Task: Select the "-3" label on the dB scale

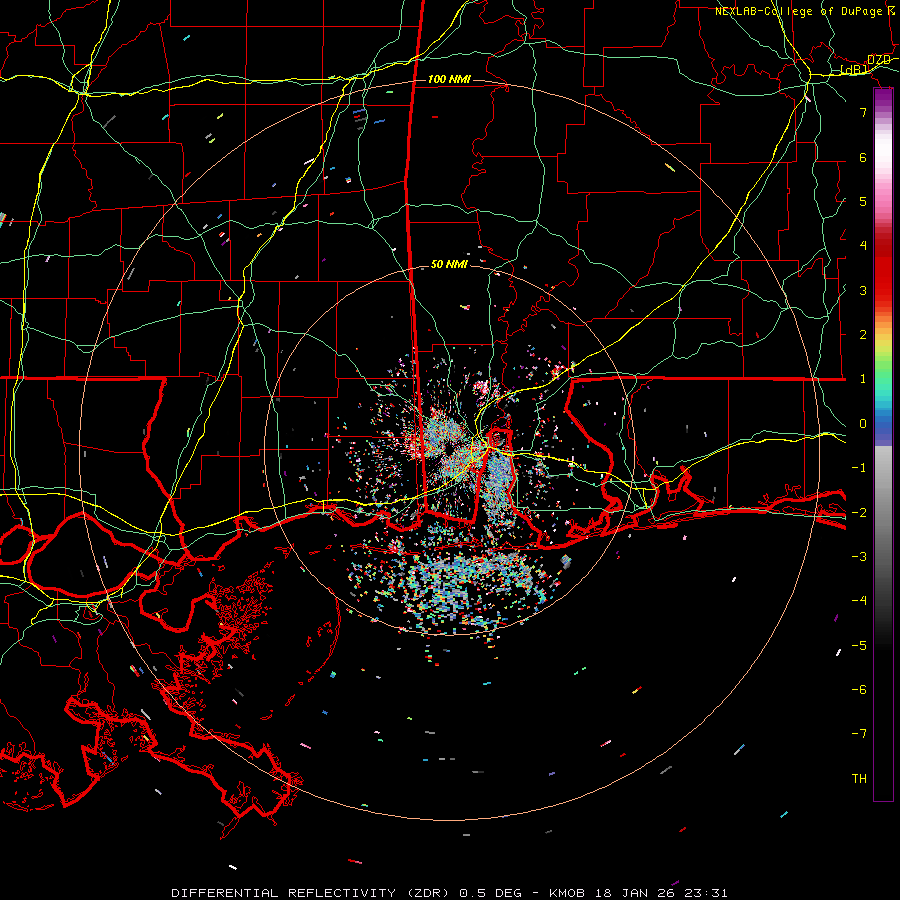Action: (x=859, y=557)
